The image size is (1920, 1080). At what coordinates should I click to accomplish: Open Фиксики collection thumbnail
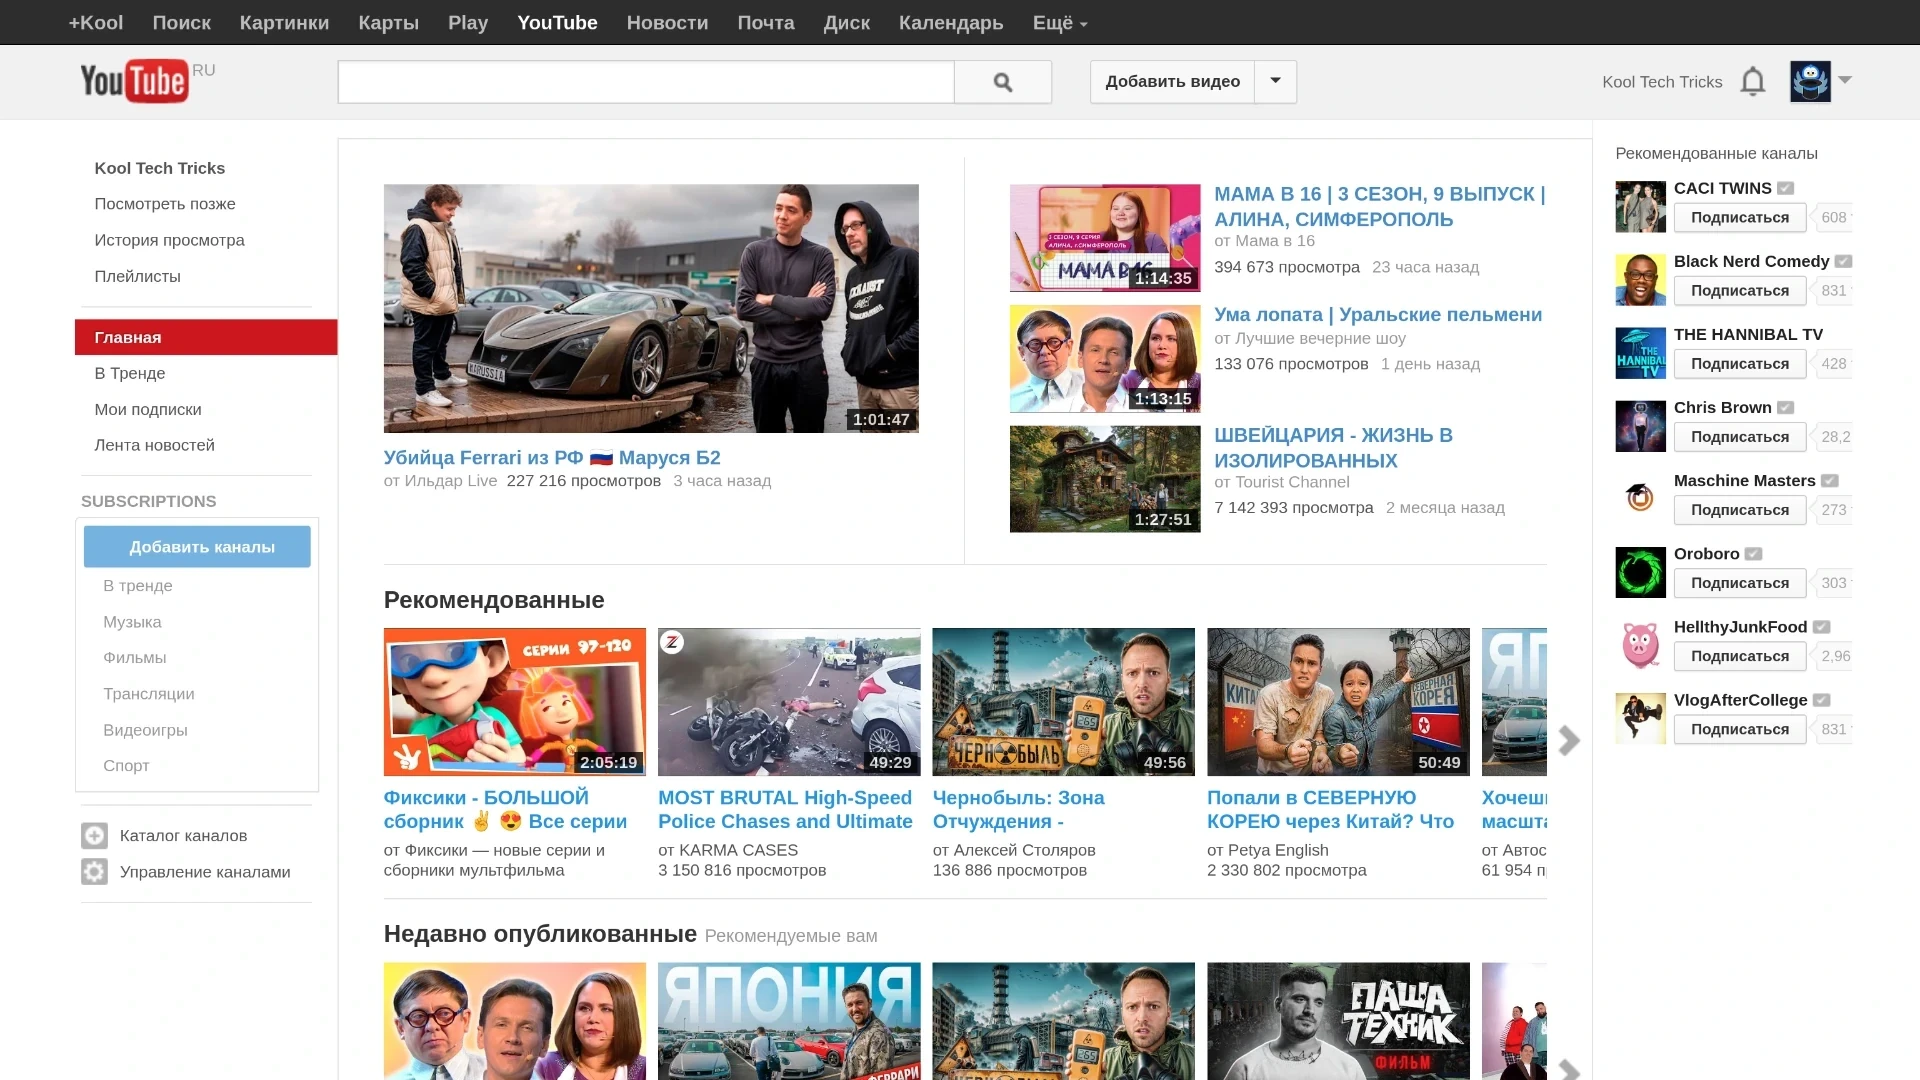click(x=515, y=702)
